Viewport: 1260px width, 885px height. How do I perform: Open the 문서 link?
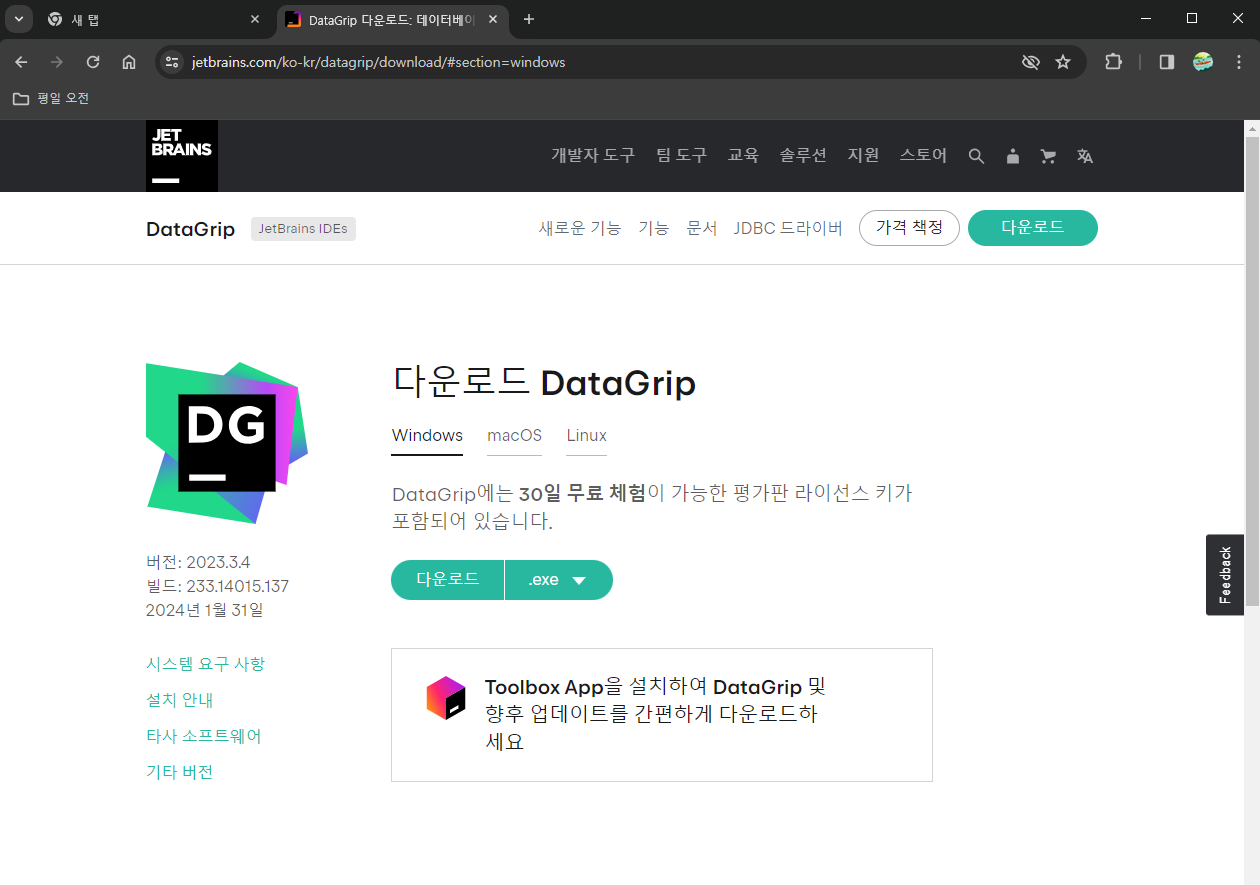coord(701,228)
